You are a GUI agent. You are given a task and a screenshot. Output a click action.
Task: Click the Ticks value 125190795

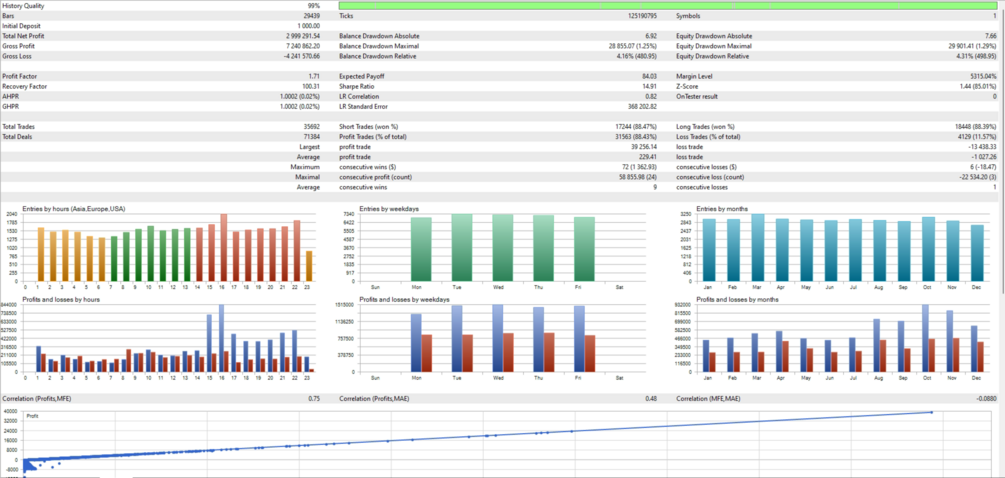point(643,15)
